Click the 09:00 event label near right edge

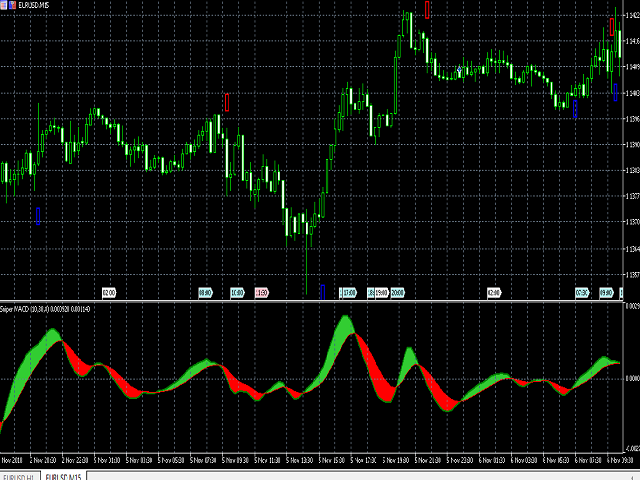605,292
